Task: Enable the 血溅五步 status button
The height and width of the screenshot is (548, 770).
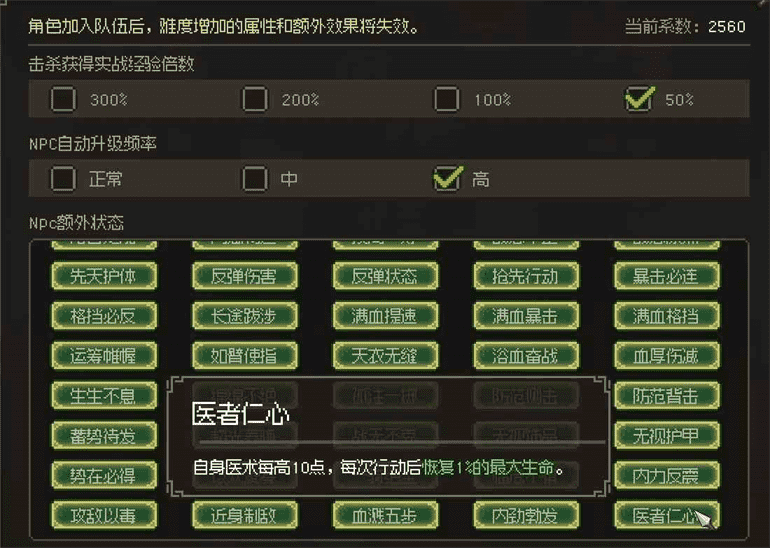Action: 385,515
